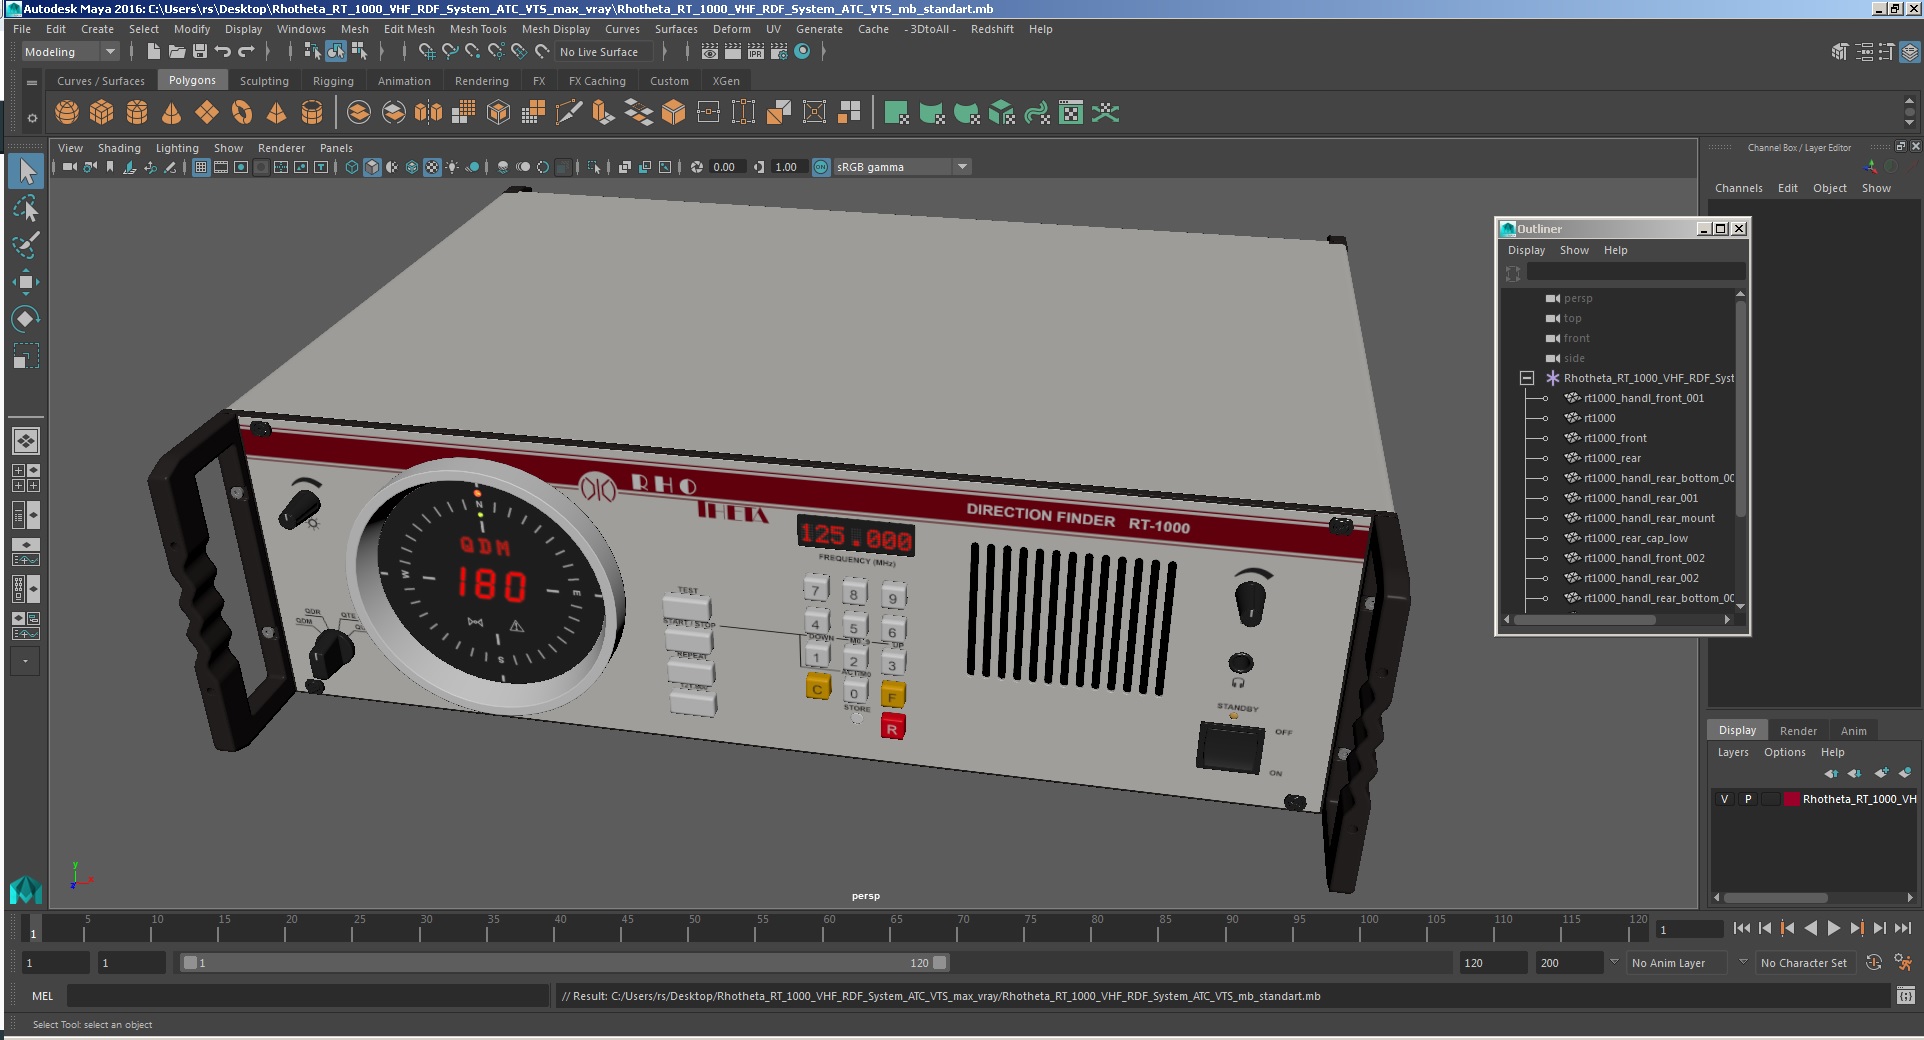Click the Bevel cube shelf icon
The width and height of the screenshot is (1924, 1040).
[x=673, y=113]
